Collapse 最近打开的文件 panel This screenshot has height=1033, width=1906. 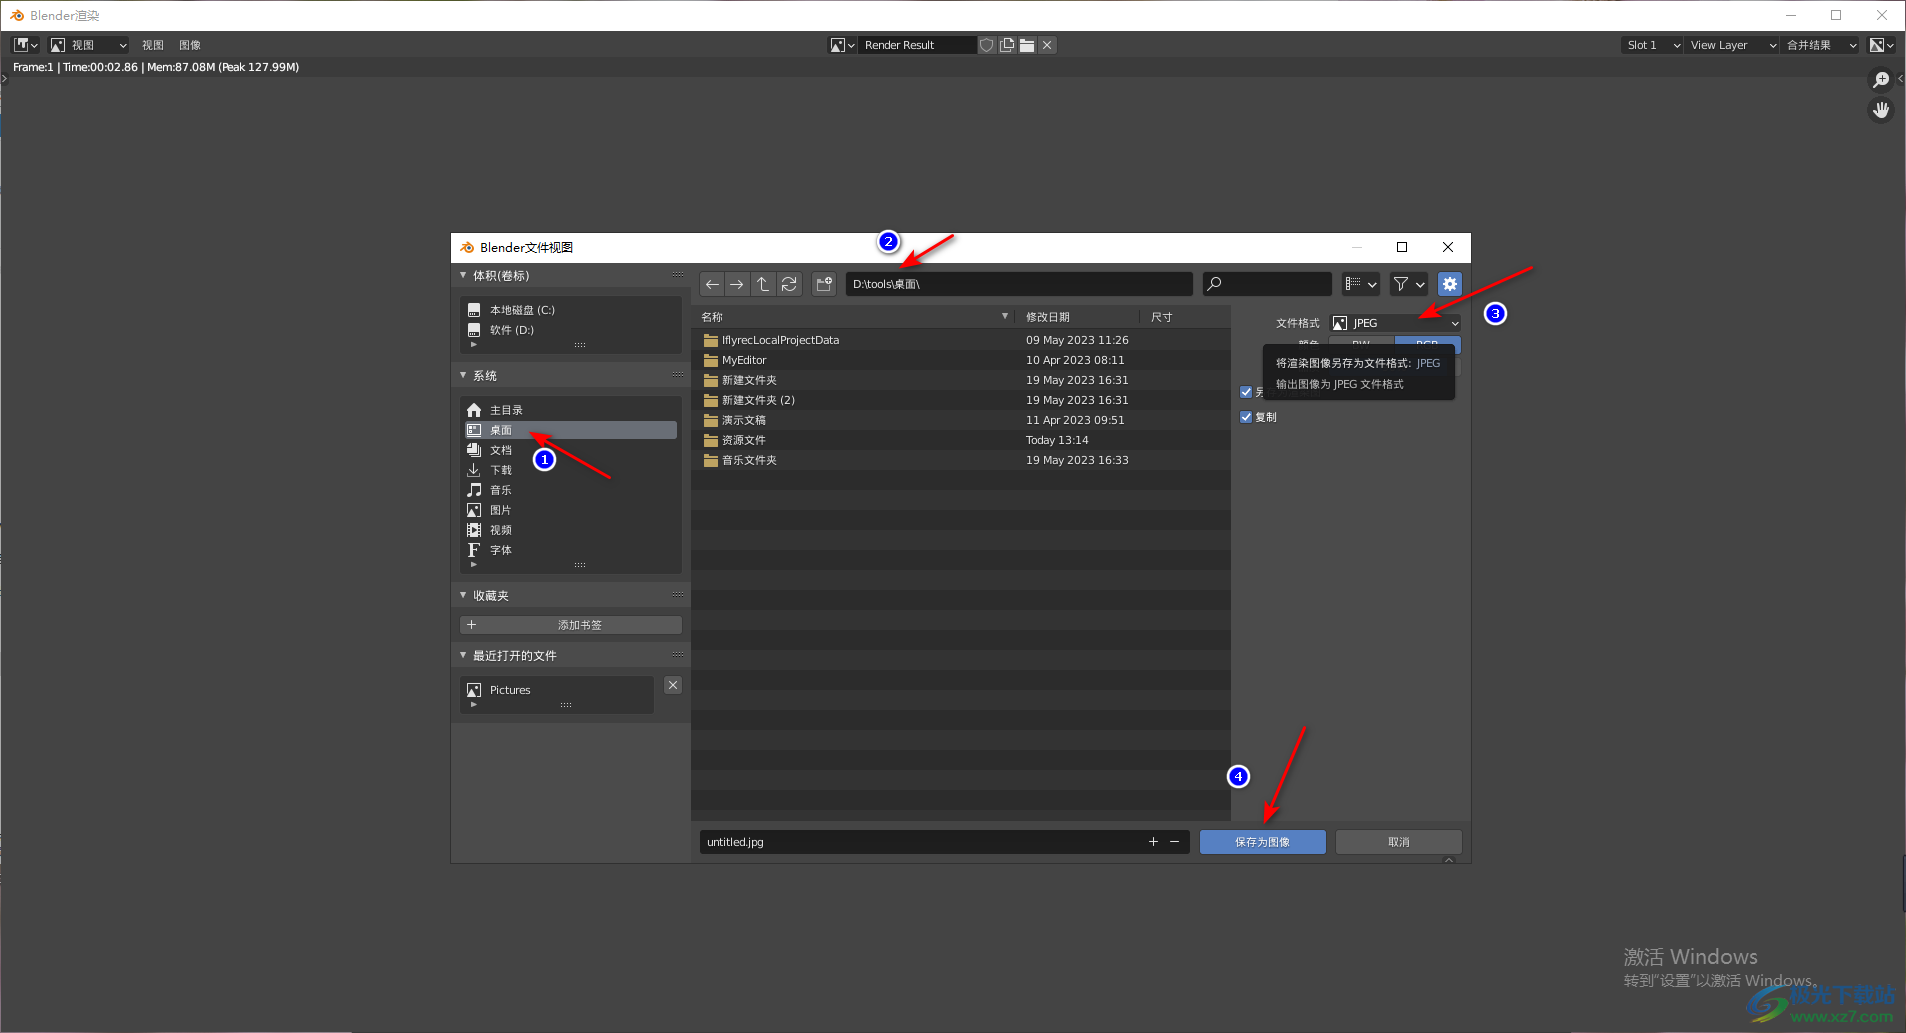point(463,655)
